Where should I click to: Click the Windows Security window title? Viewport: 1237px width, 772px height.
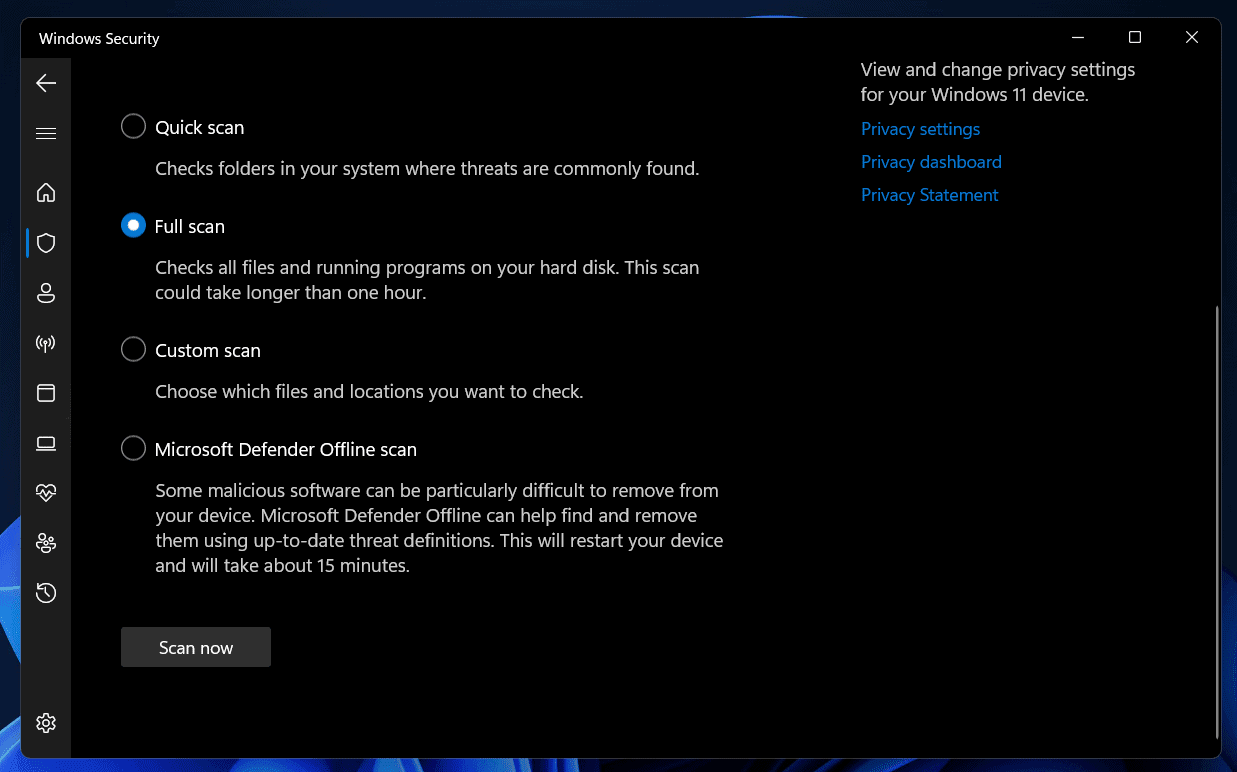point(99,39)
